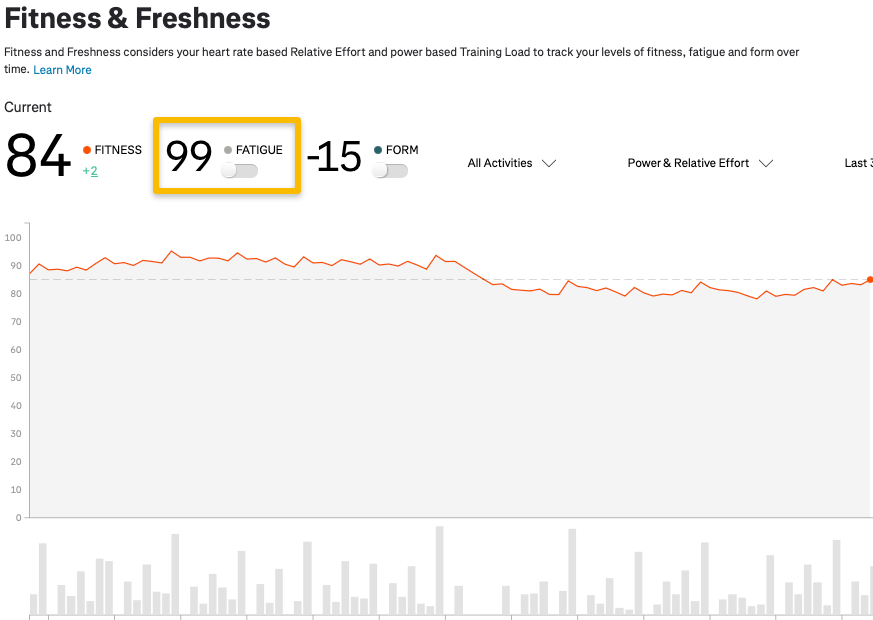Toggle the Fatigue switch on
Screen dimensions: 873x620
click(x=240, y=171)
